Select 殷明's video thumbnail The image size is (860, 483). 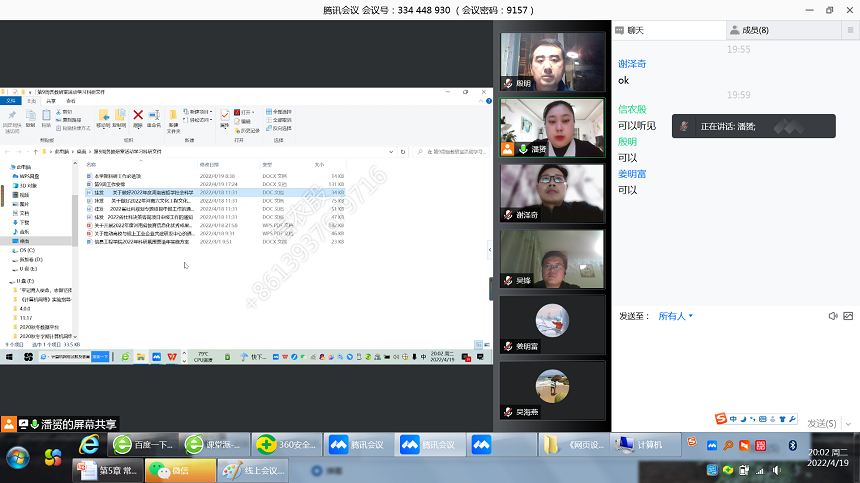tap(552, 62)
